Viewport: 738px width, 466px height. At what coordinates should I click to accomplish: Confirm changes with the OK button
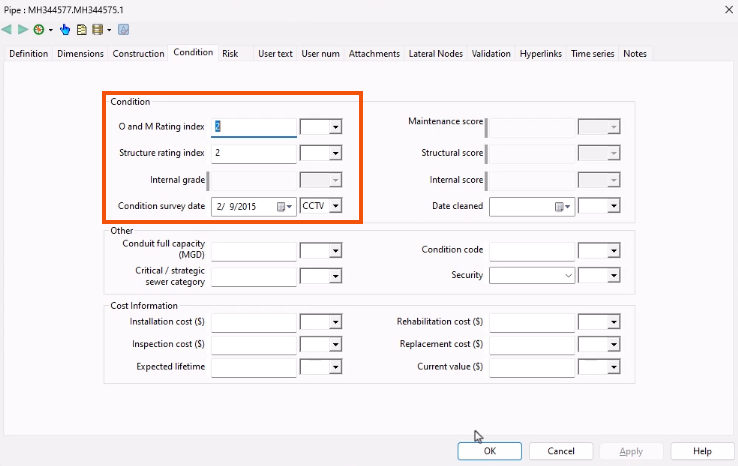tap(489, 451)
